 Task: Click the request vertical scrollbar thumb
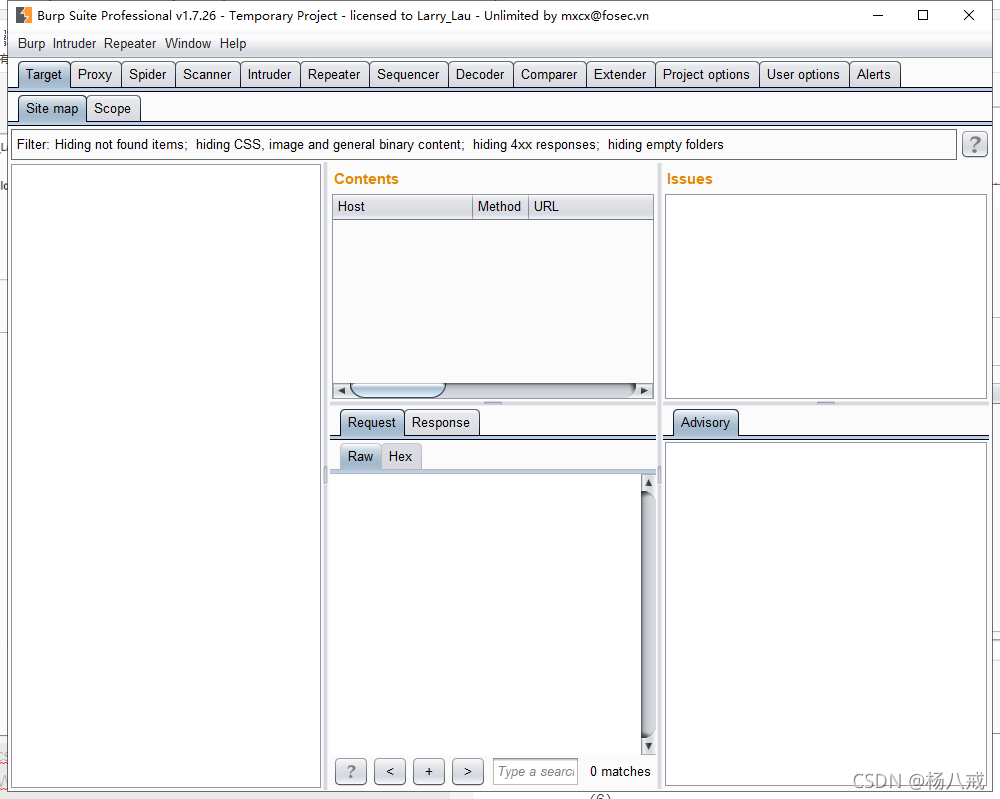pyautogui.click(x=648, y=614)
